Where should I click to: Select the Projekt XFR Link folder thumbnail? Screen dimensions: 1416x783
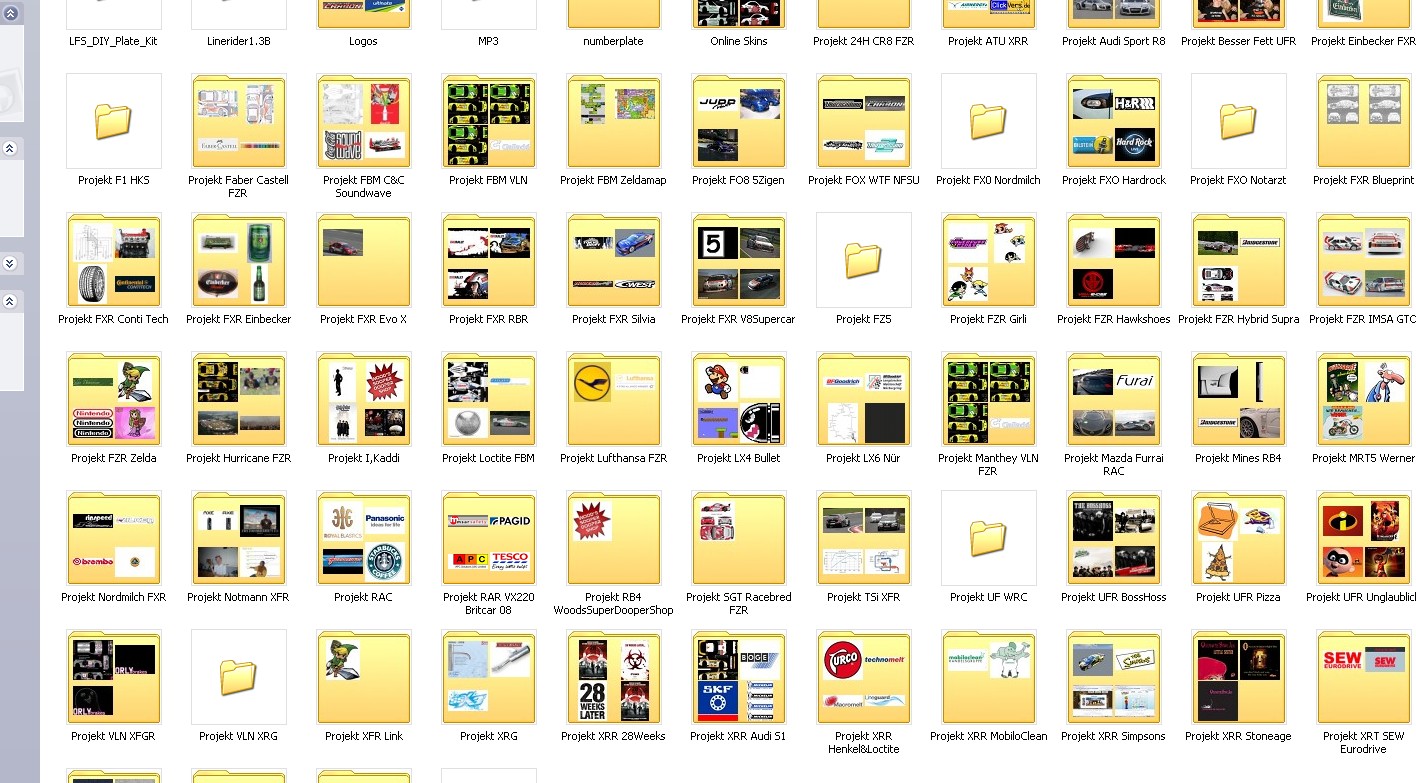click(364, 677)
